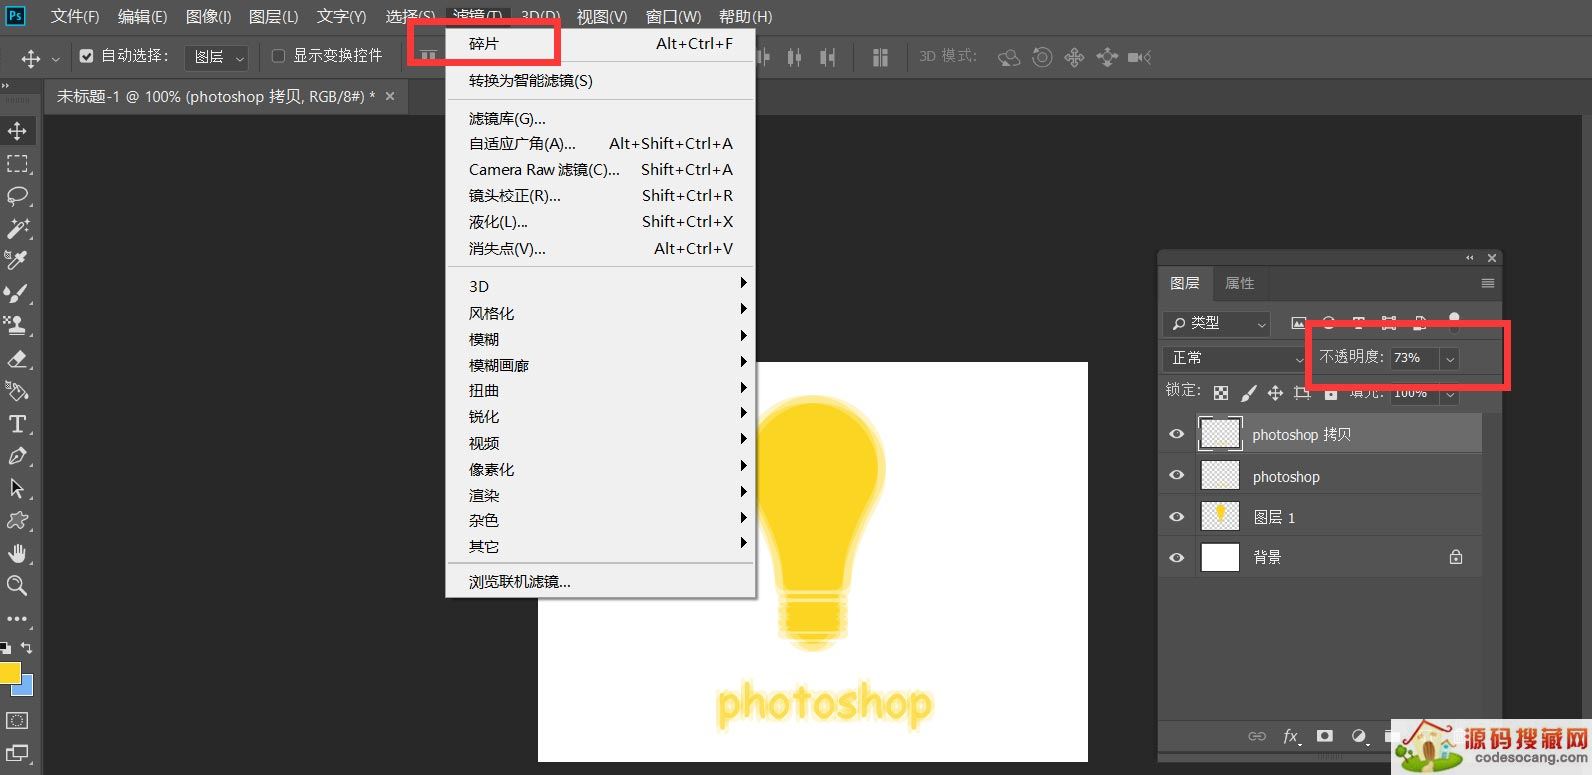The height and width of the screenshot is (775, 1592).
Task: Open the 文件(F) menu
Action: [x=75, y=17]
